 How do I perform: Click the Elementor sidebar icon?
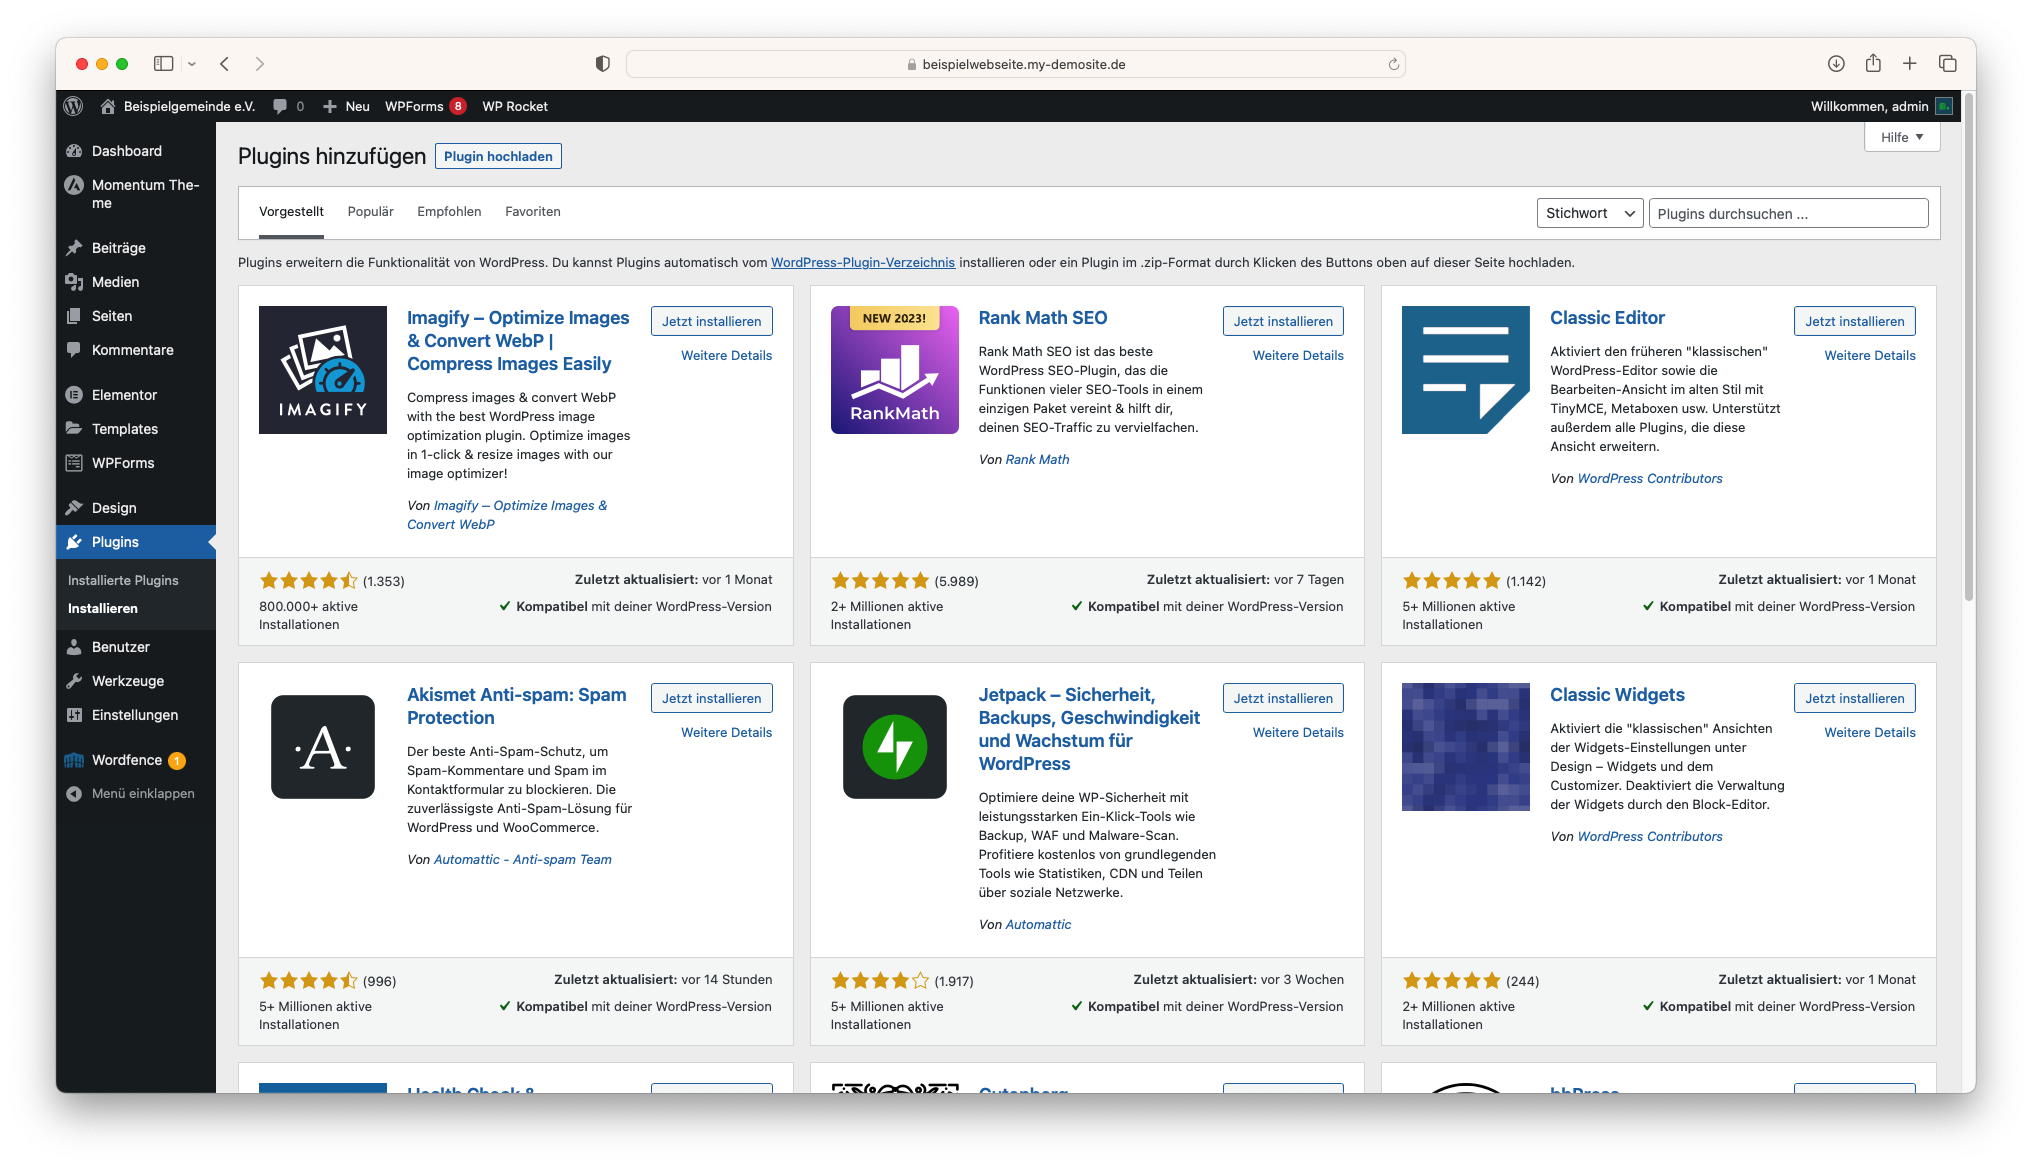click(74, 395)
